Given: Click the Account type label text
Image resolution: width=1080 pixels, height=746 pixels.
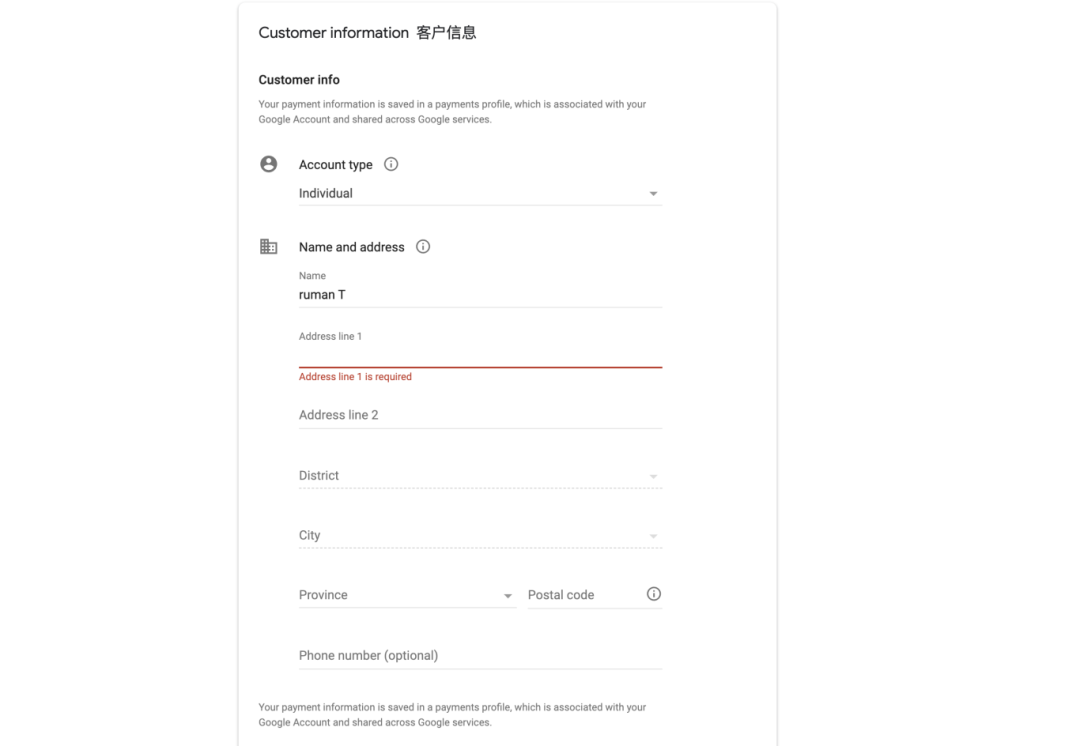Looking at the screenshot, I should tap(335, 165).
